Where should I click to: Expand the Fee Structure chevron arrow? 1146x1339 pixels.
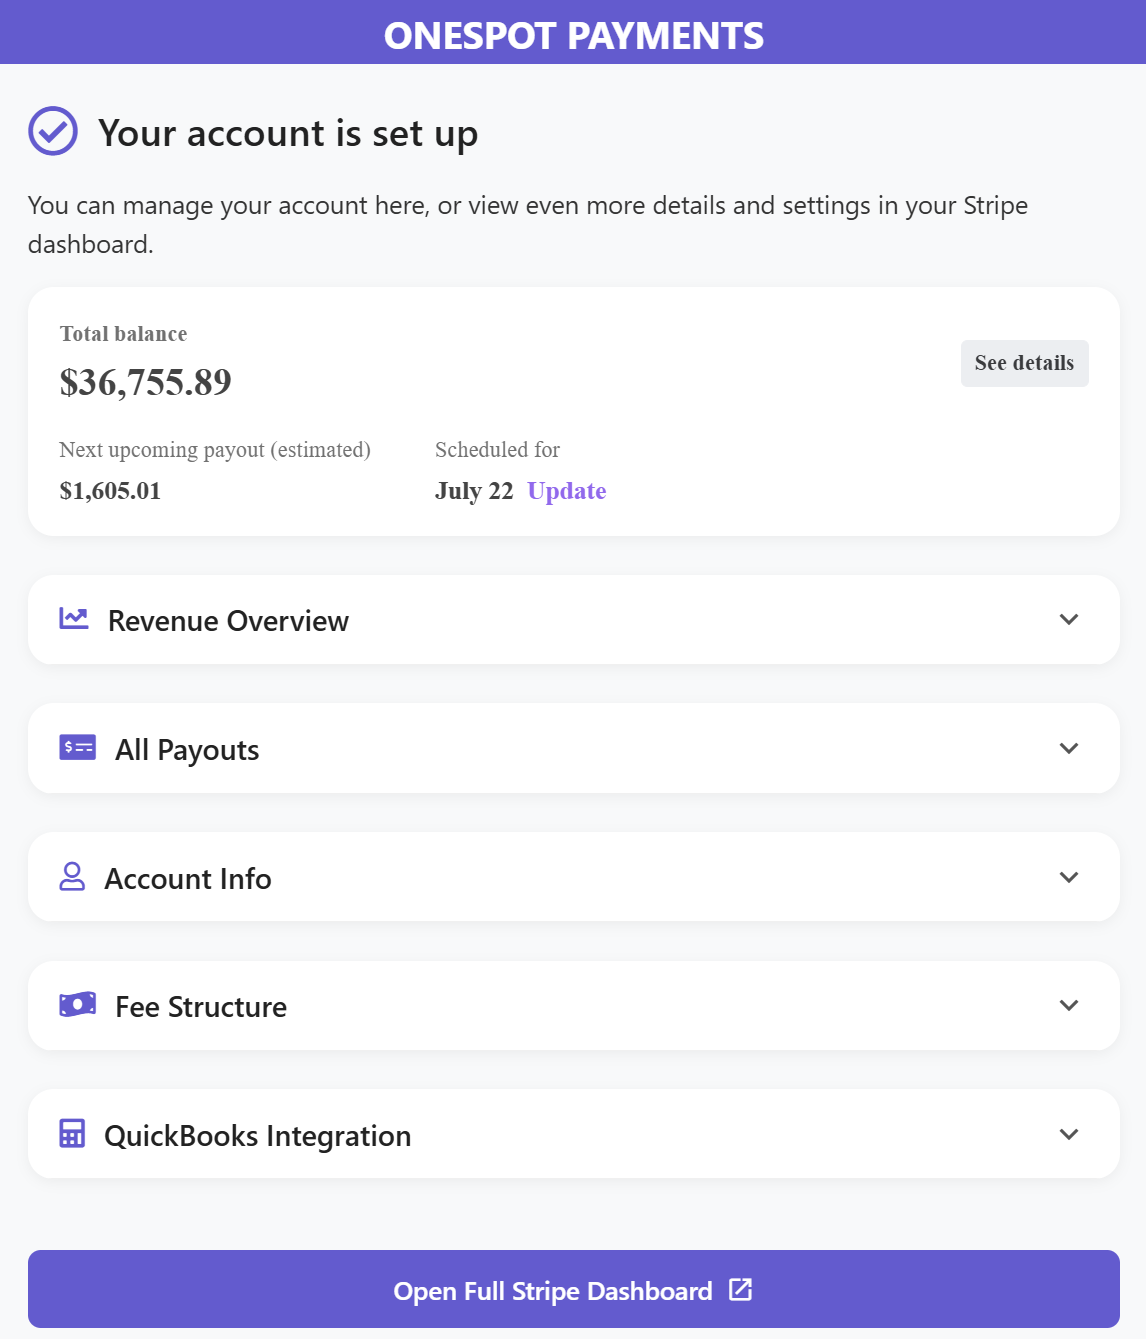click(1069, 1005)
